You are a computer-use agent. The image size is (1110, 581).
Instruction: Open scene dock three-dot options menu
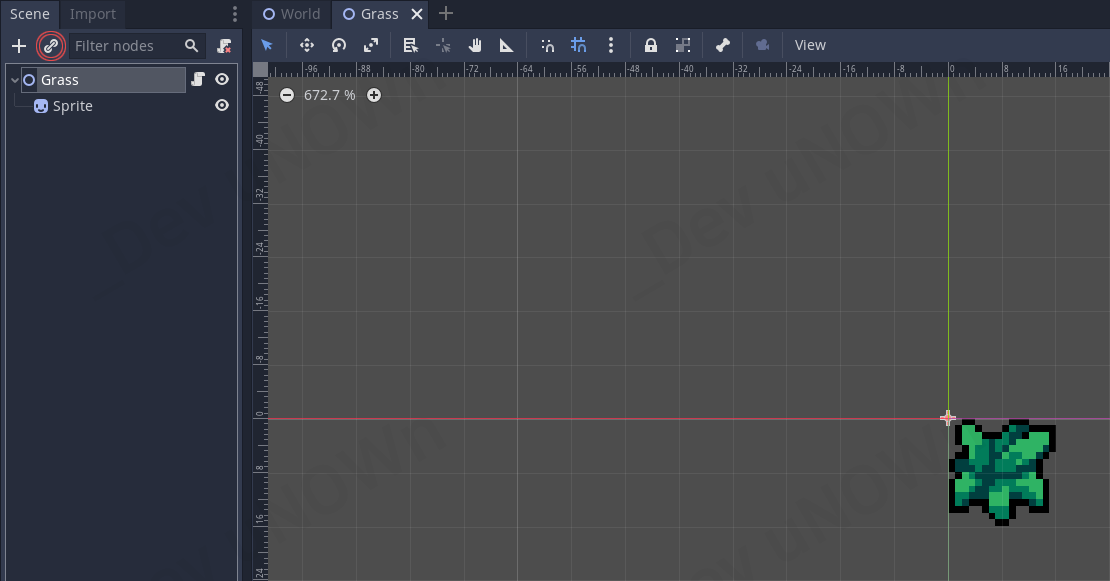point(235,14)
